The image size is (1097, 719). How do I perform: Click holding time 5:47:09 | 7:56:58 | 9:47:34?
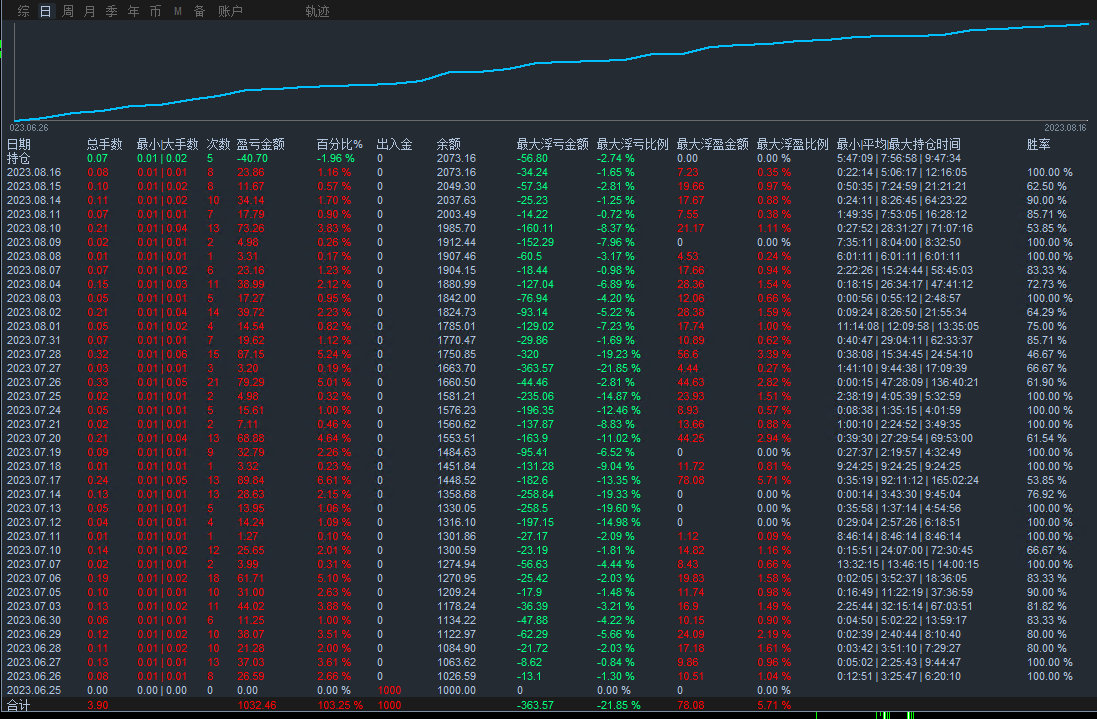pos(899,158)
